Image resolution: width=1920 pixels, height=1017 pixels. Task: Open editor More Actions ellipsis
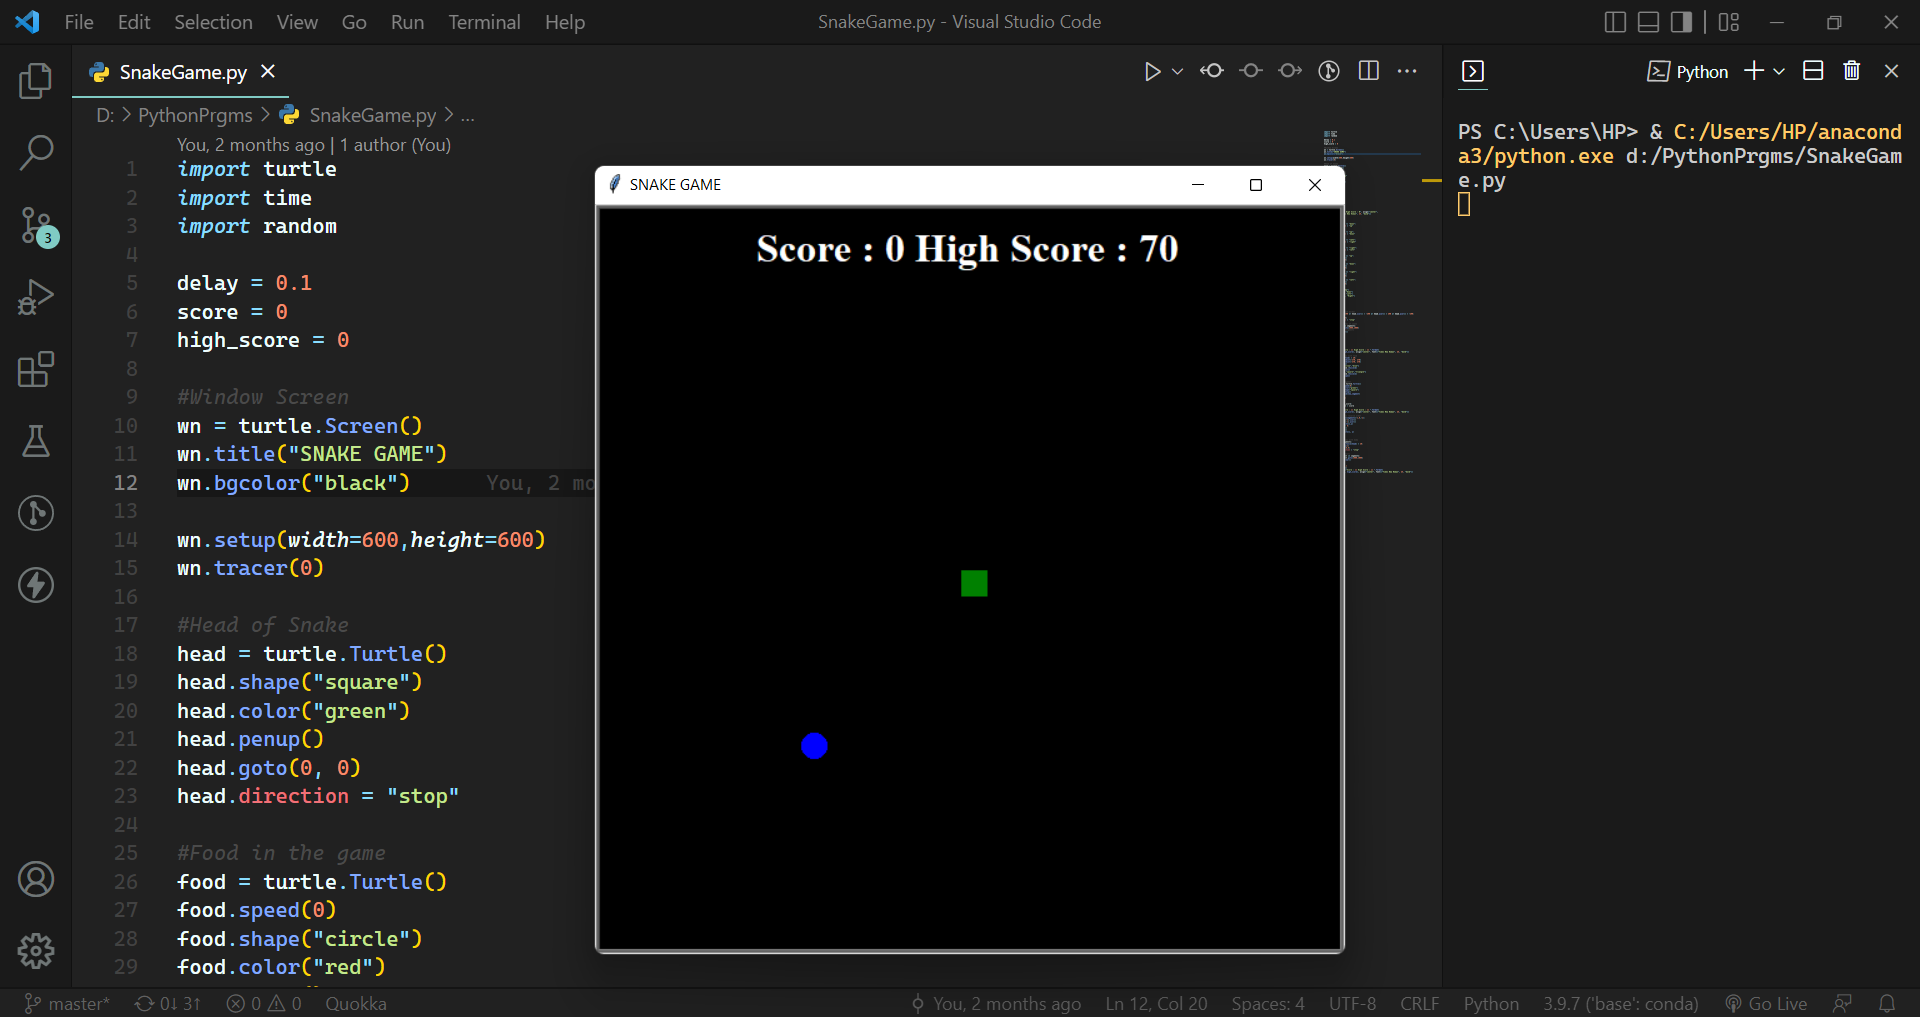(x=1407, y=71)
